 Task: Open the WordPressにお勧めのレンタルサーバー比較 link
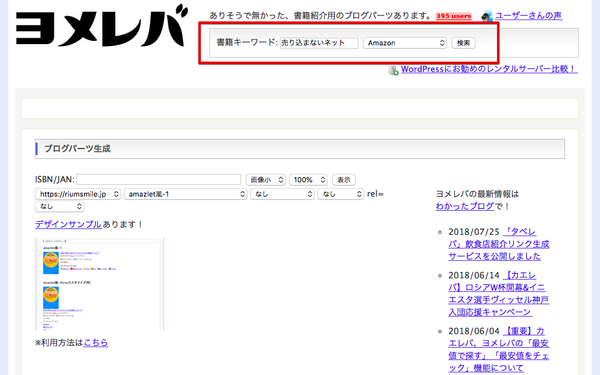(489, 69)
